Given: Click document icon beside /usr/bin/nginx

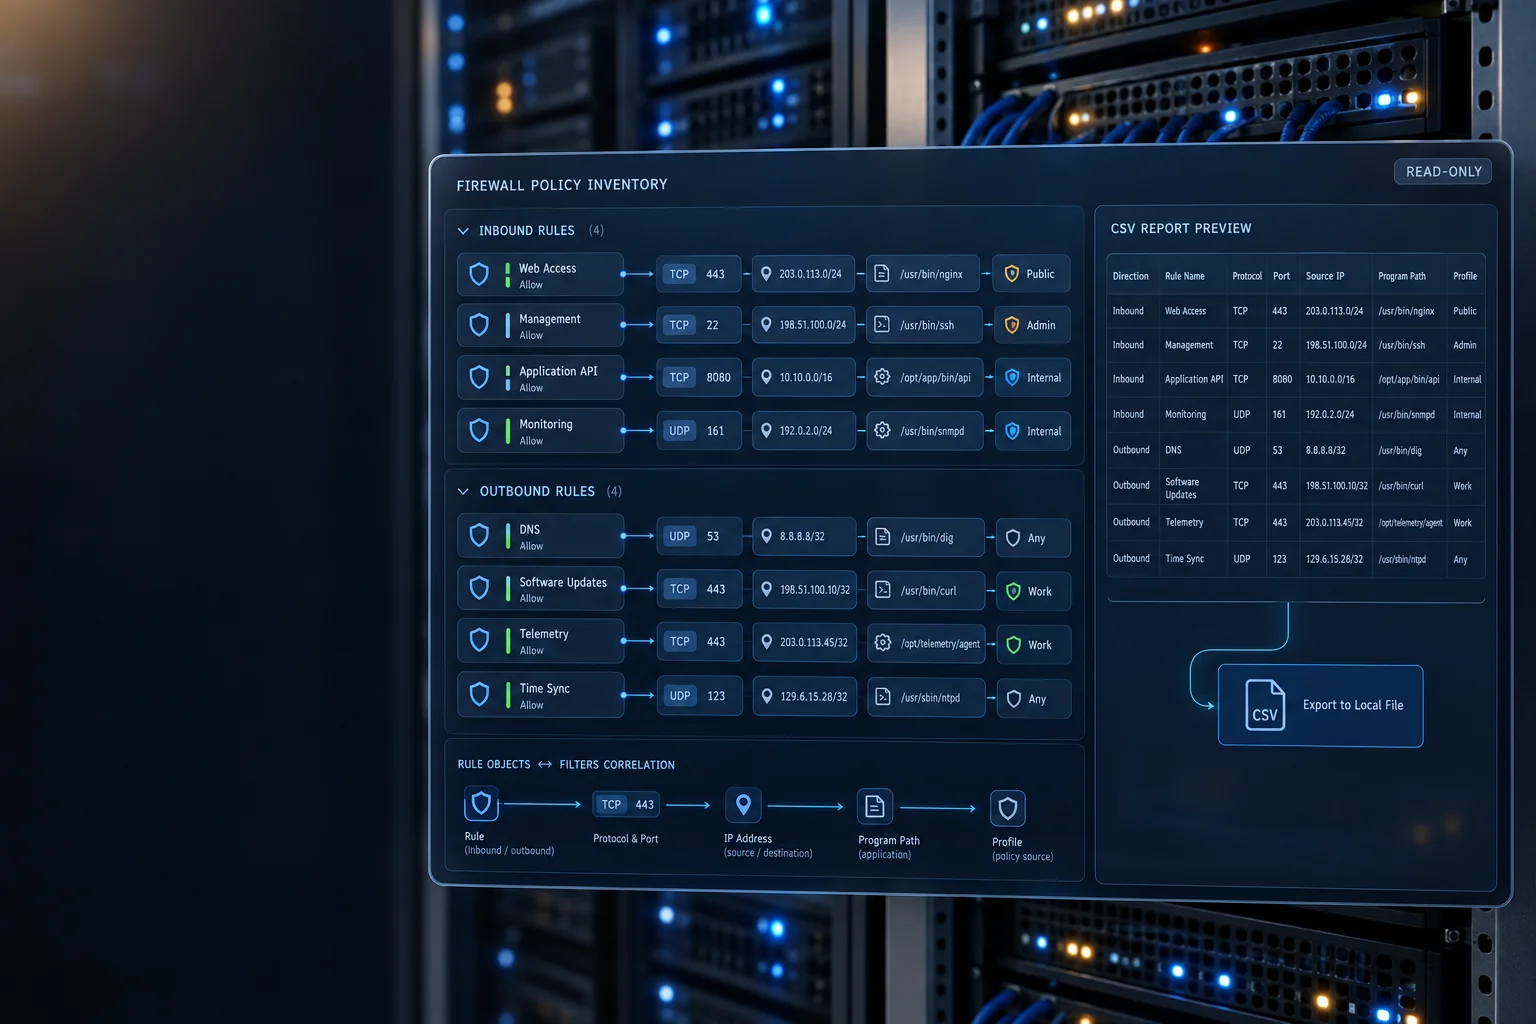Looking at the screenshot, I should tap(882, 273).
